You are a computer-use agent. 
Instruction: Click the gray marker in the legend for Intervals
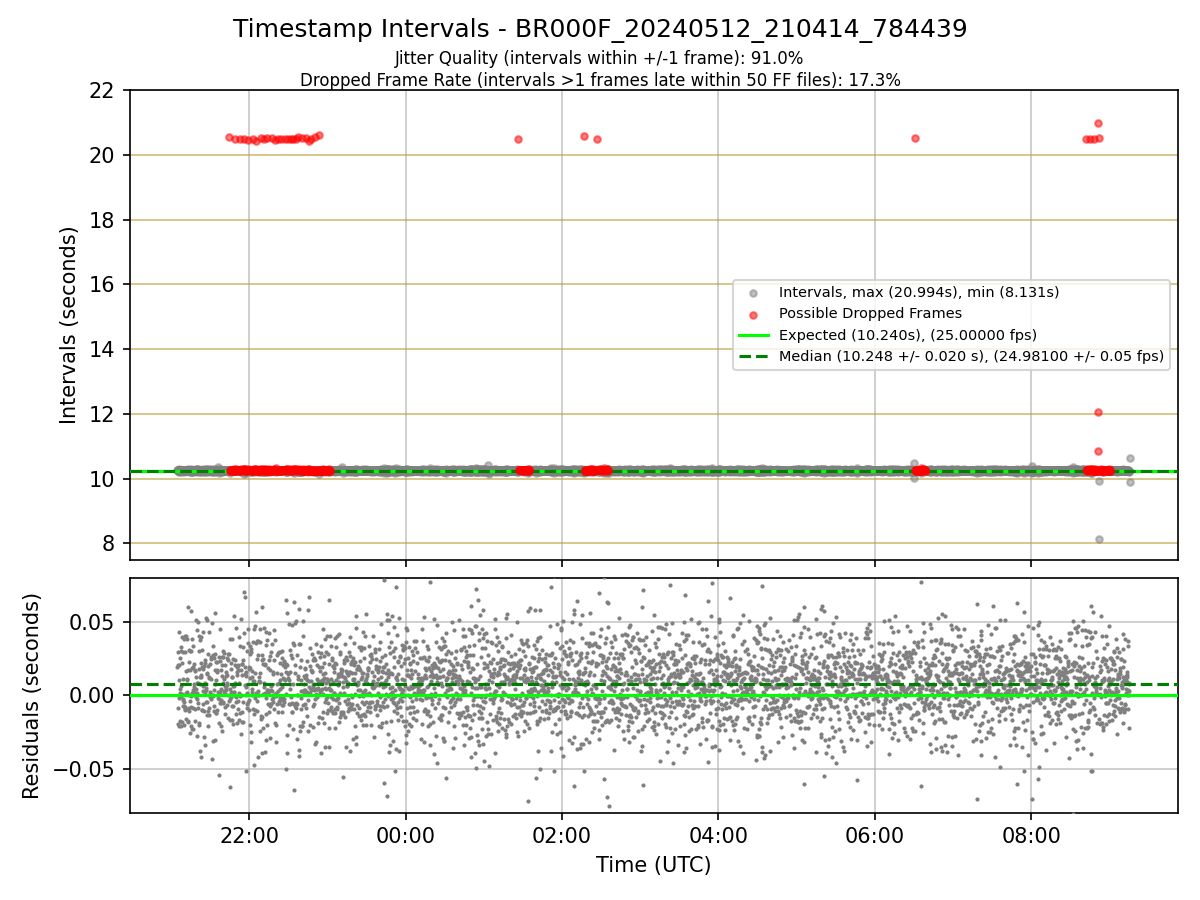click(754, 293)
